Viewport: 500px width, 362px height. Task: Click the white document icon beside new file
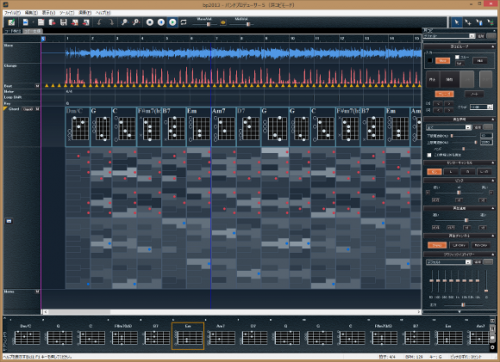click(x=41, y=22)
